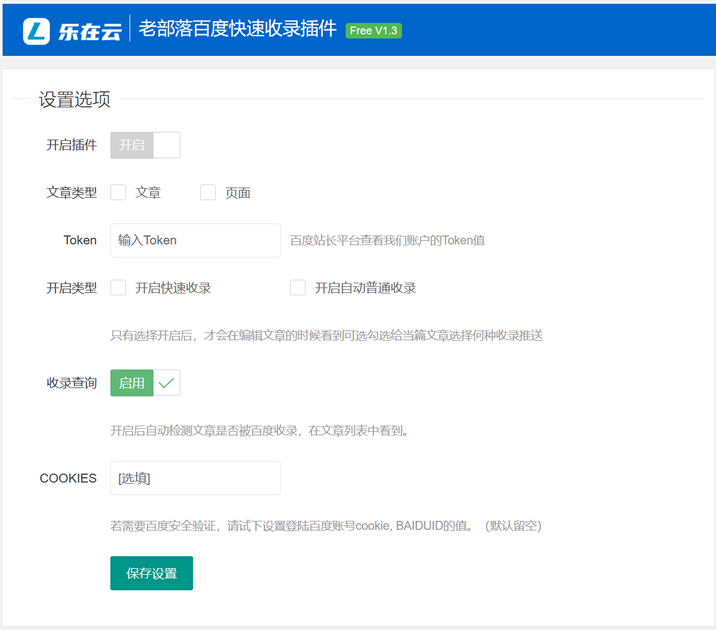Check the 页面 checkbox
This screenshot has width=716, height=630.
coord(208,193)
